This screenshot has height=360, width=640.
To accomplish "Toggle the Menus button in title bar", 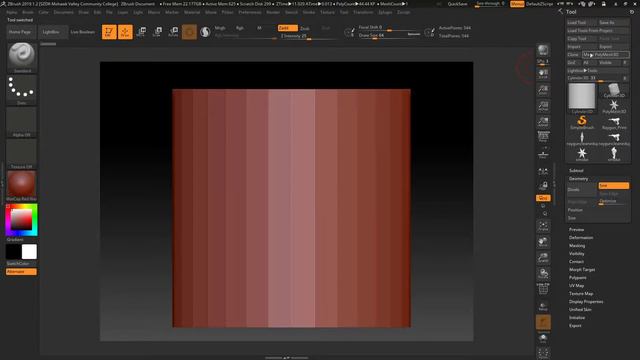I will 517,4.
